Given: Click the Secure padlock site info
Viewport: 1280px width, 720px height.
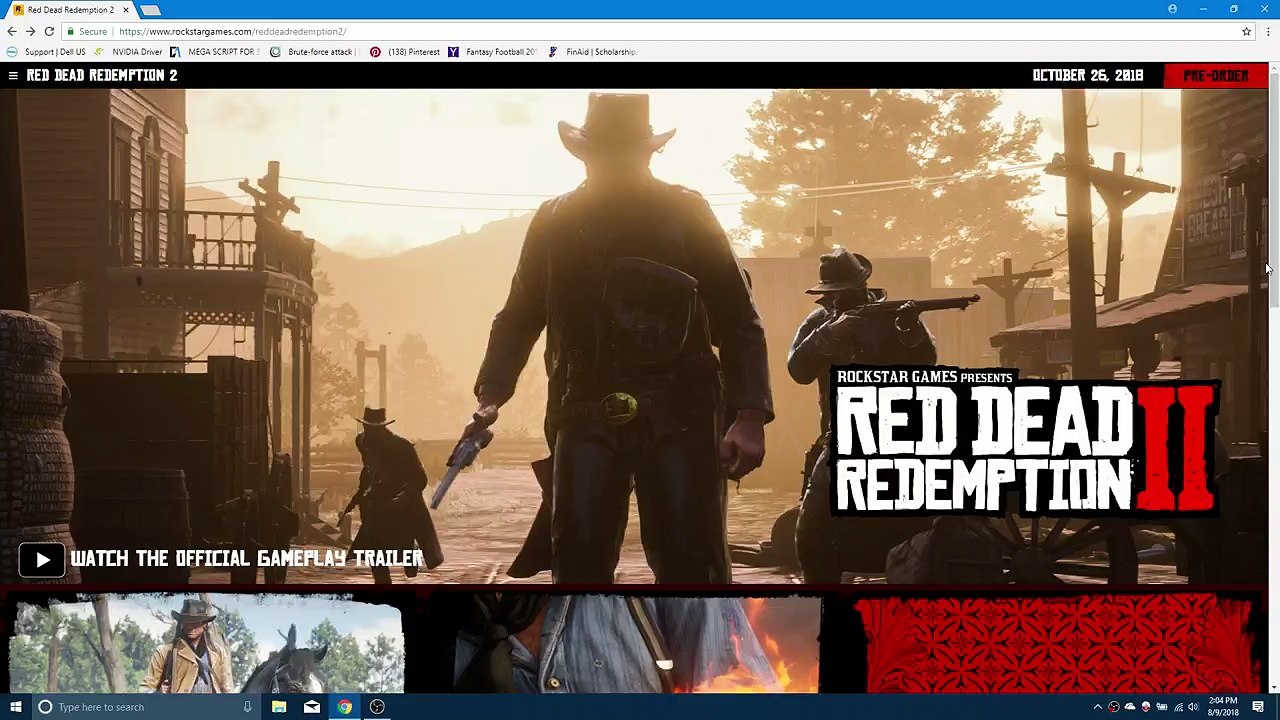Looking at the screenshot, I should coord(86,32).
